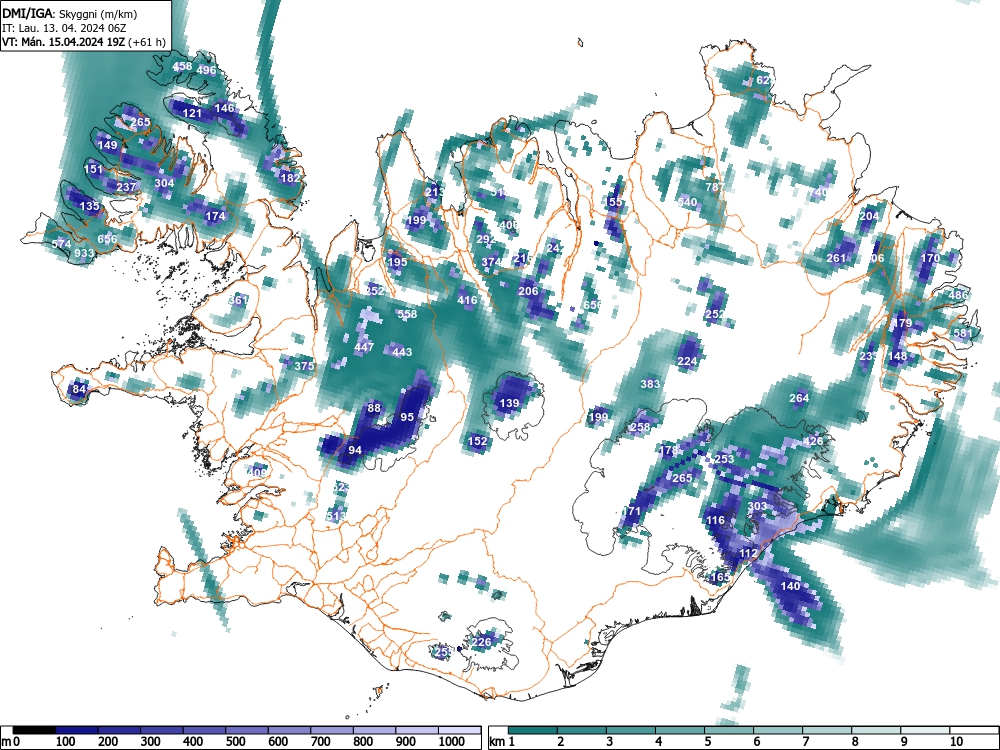Screen dimensions: 1000x750
Task: Click the visibility value 139
Action: click(509, 403)
